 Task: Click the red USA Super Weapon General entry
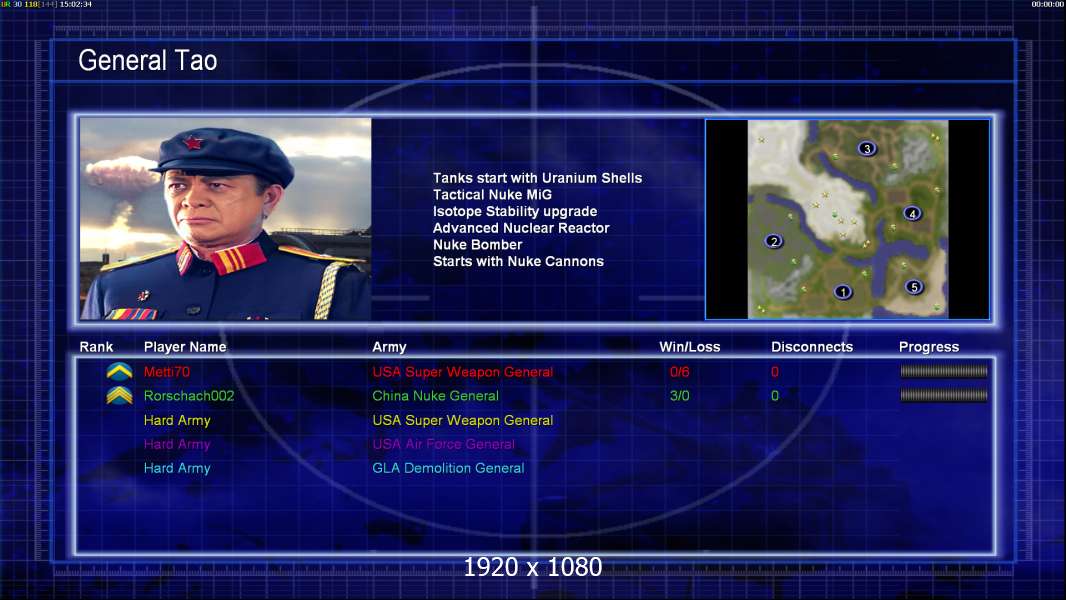click(x=462, y=372)
